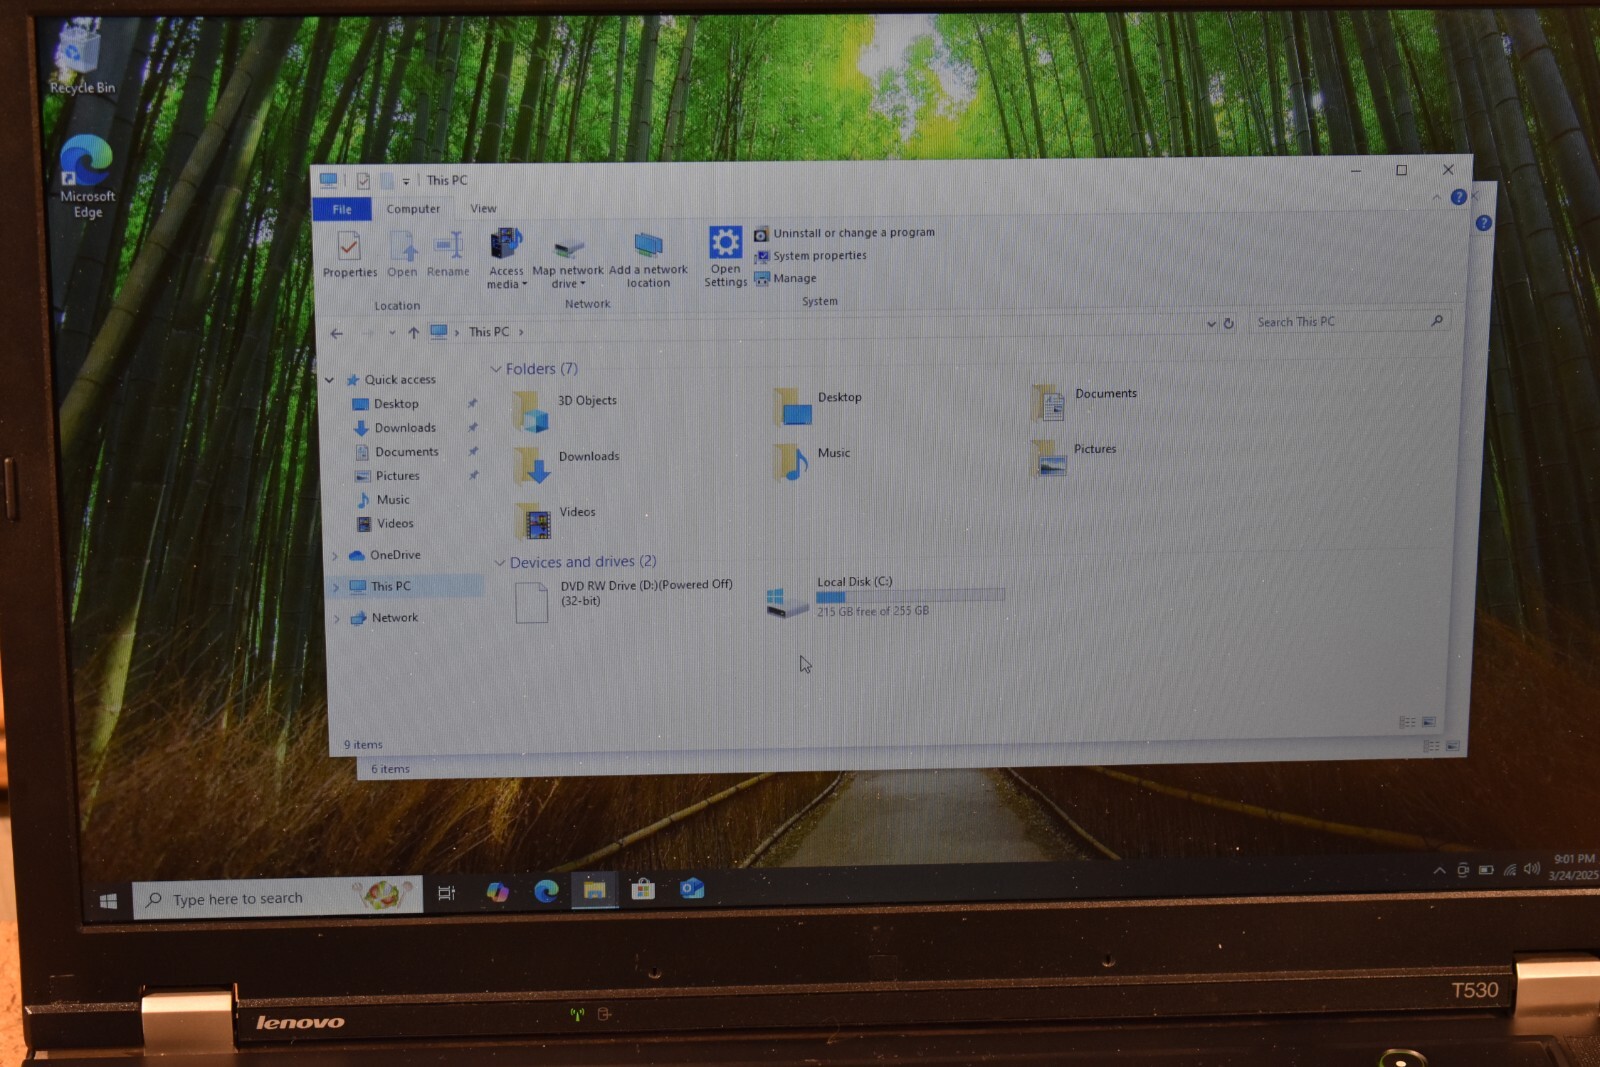Select the Pictures folder in Folders
The width and height of the screenshot is (1600, 1067).
coord(1074,458)
